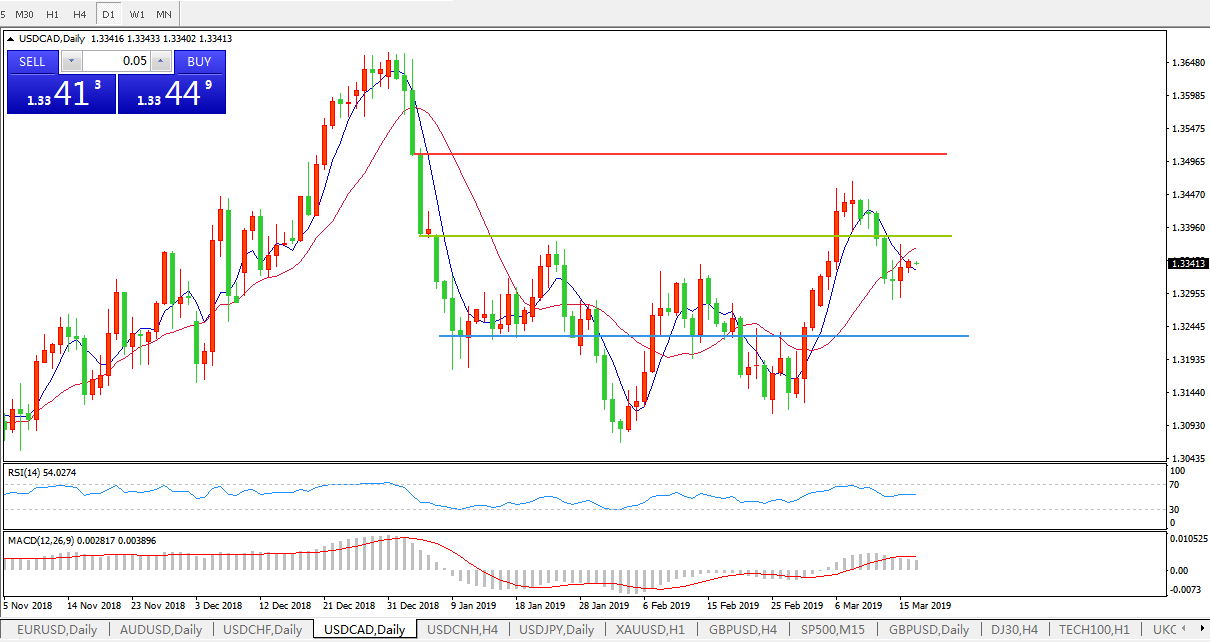Image resolution: width=1210 pixels, height=642 pixels.
Task: Go to the USDJPY,Daily tab
Action: 558,630
